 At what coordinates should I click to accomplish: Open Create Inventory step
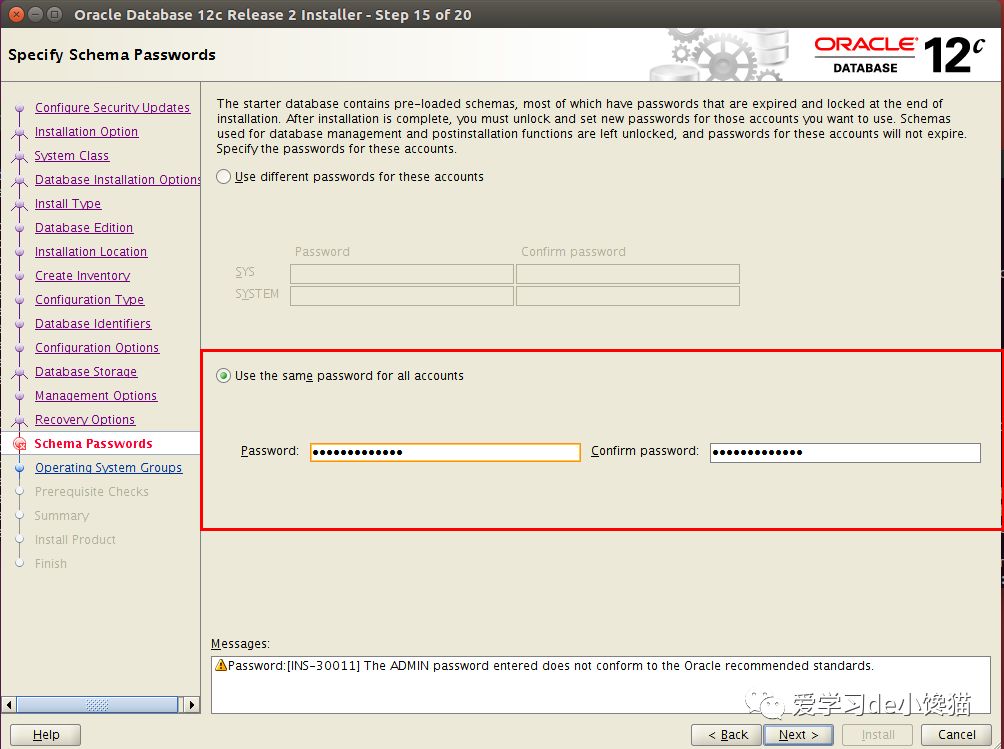pyautogui.click(x=83, y=275)
